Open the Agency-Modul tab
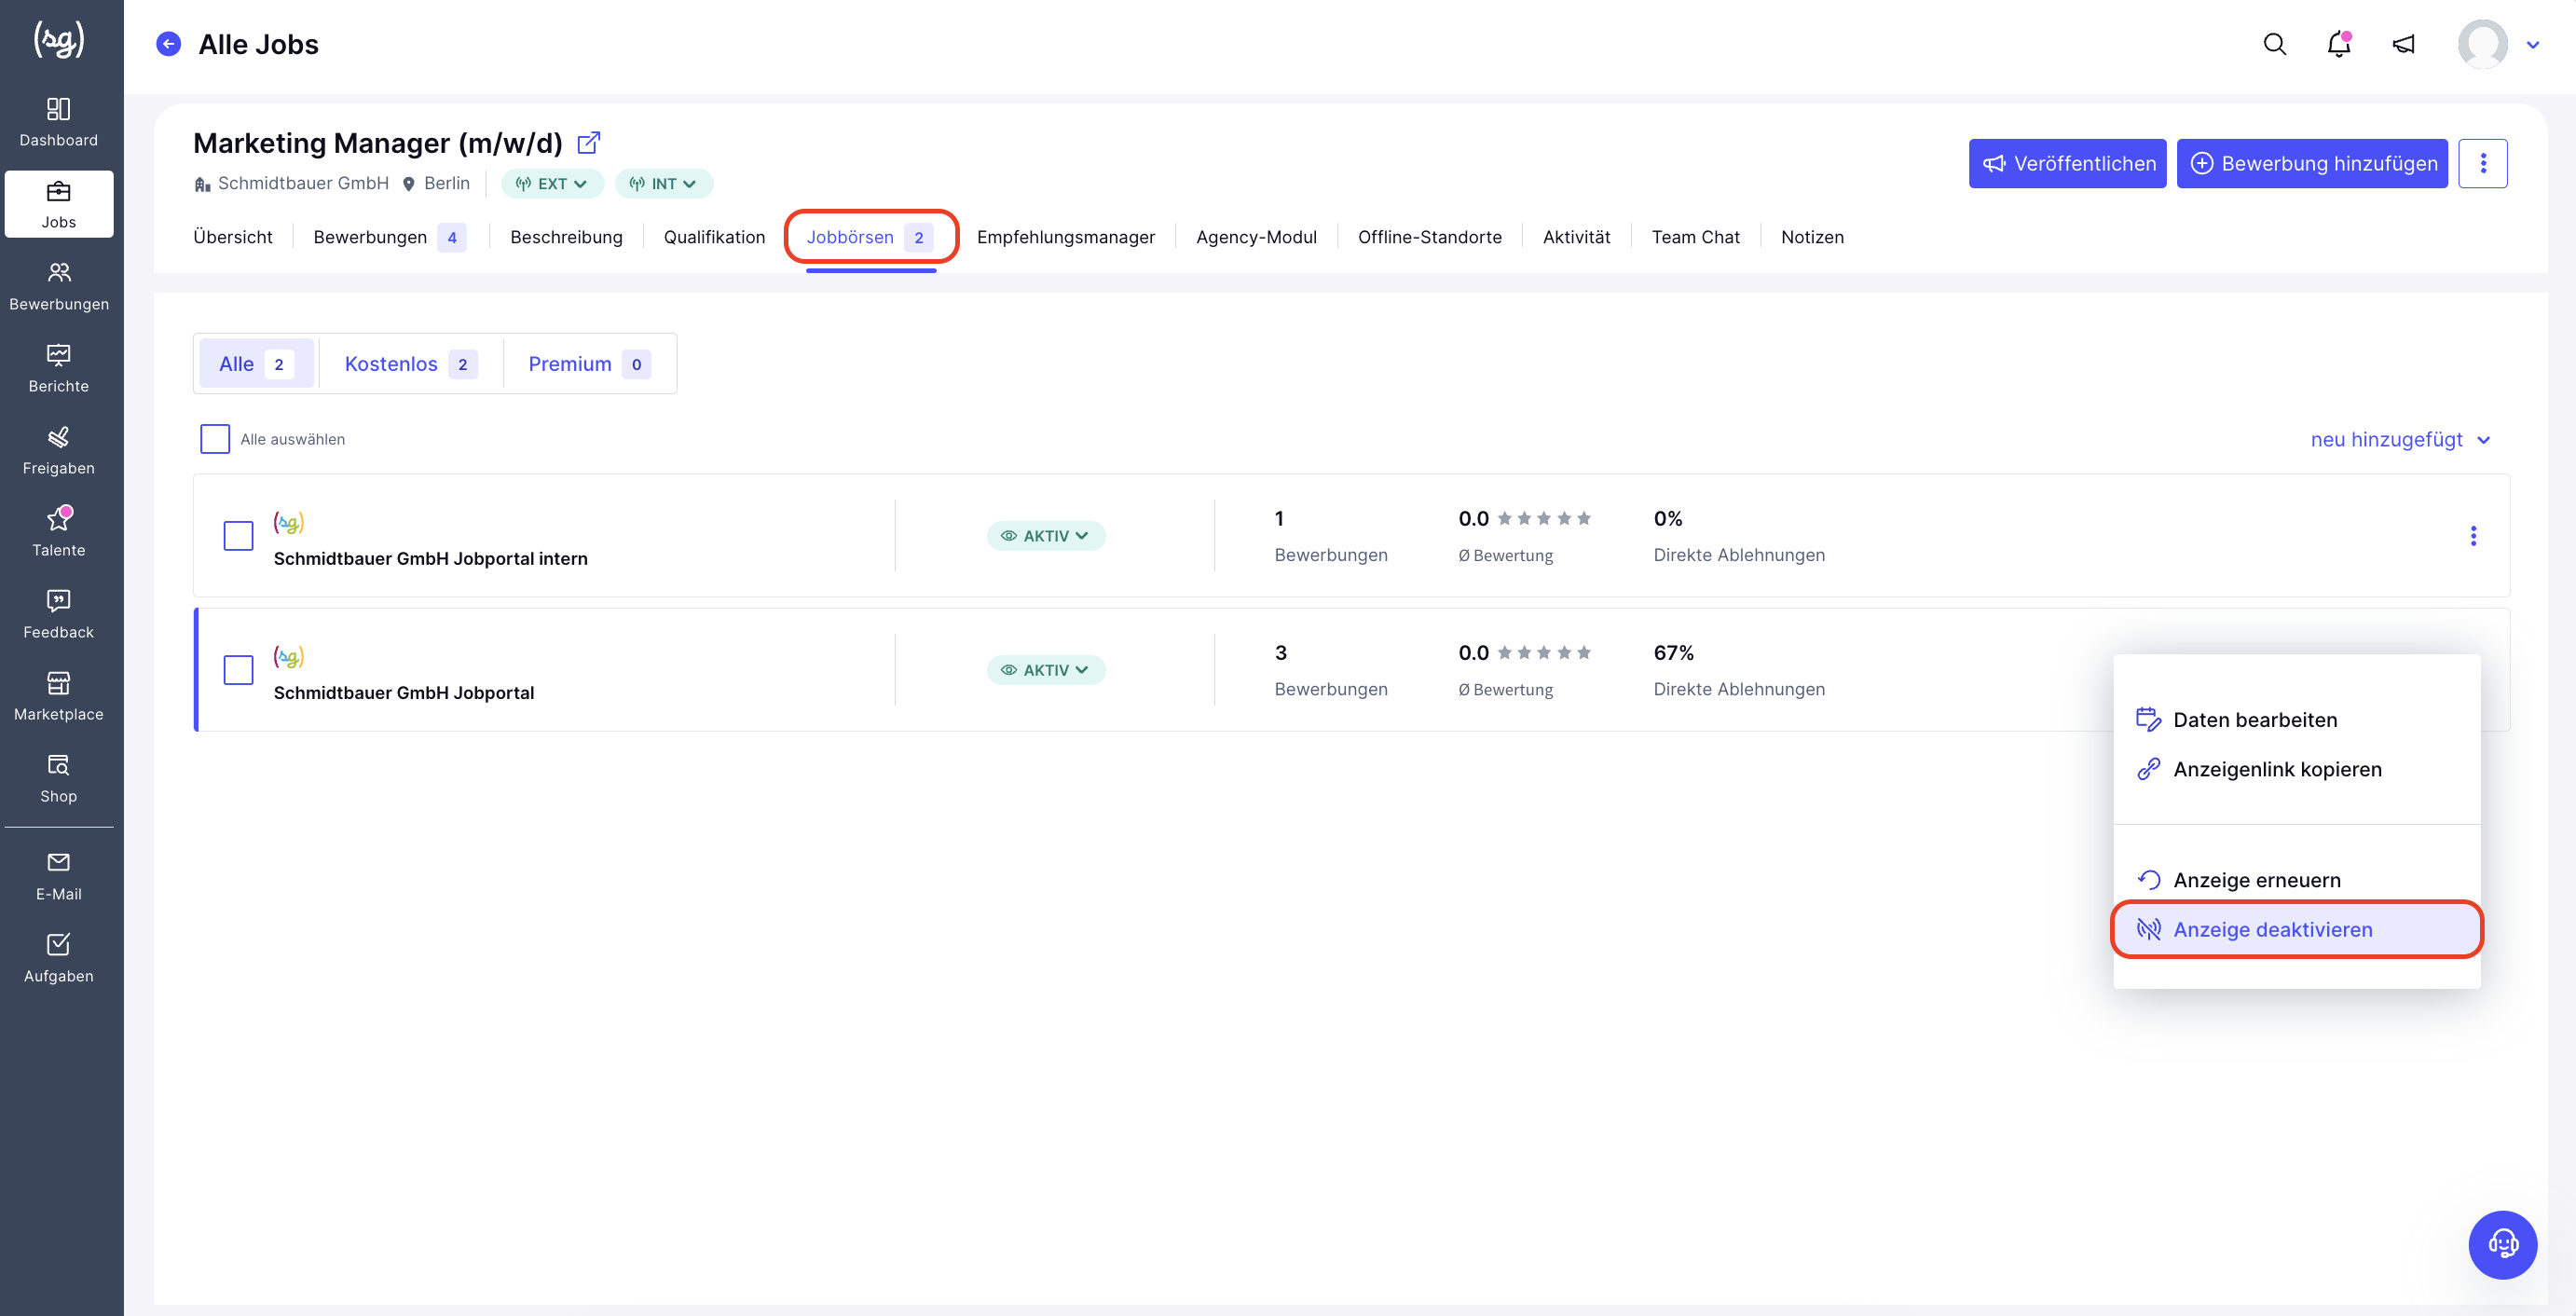The height and width of the screenshot is (1316, 2576). tap(1255, 237)
